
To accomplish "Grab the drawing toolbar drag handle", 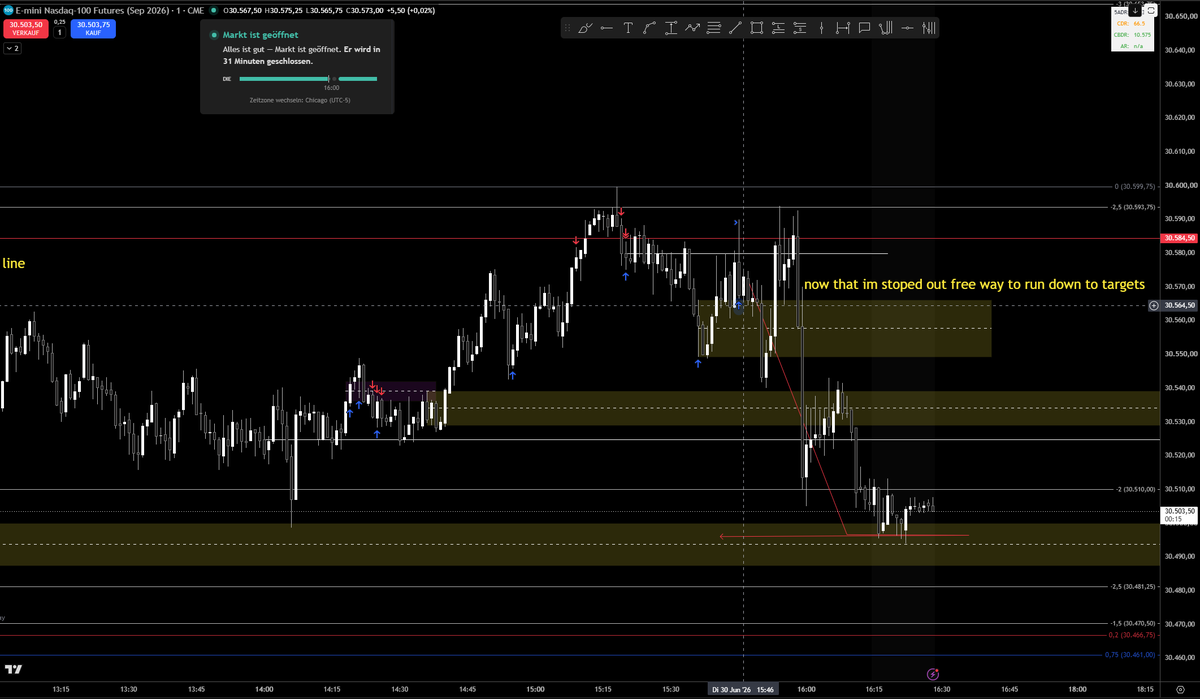I will tap(567, 28).
